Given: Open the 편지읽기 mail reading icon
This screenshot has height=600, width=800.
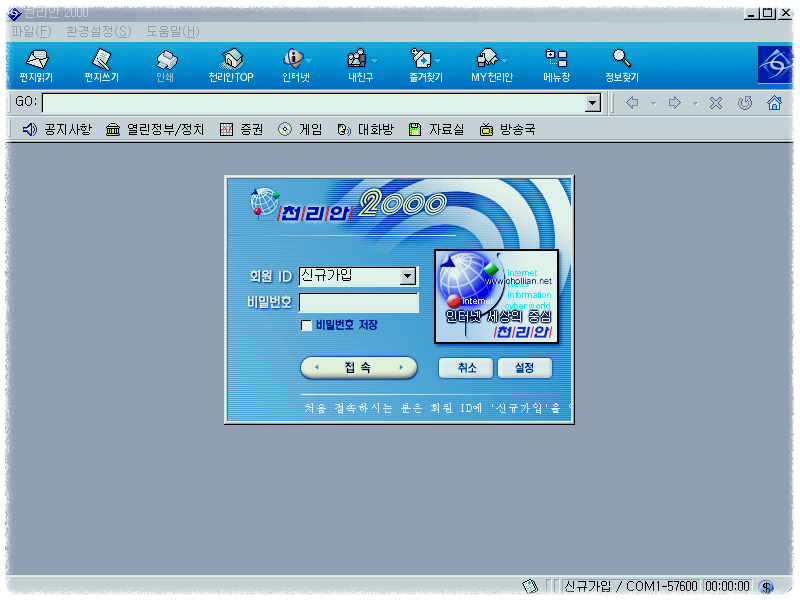Looking at the screenshot, I should 36,66.
